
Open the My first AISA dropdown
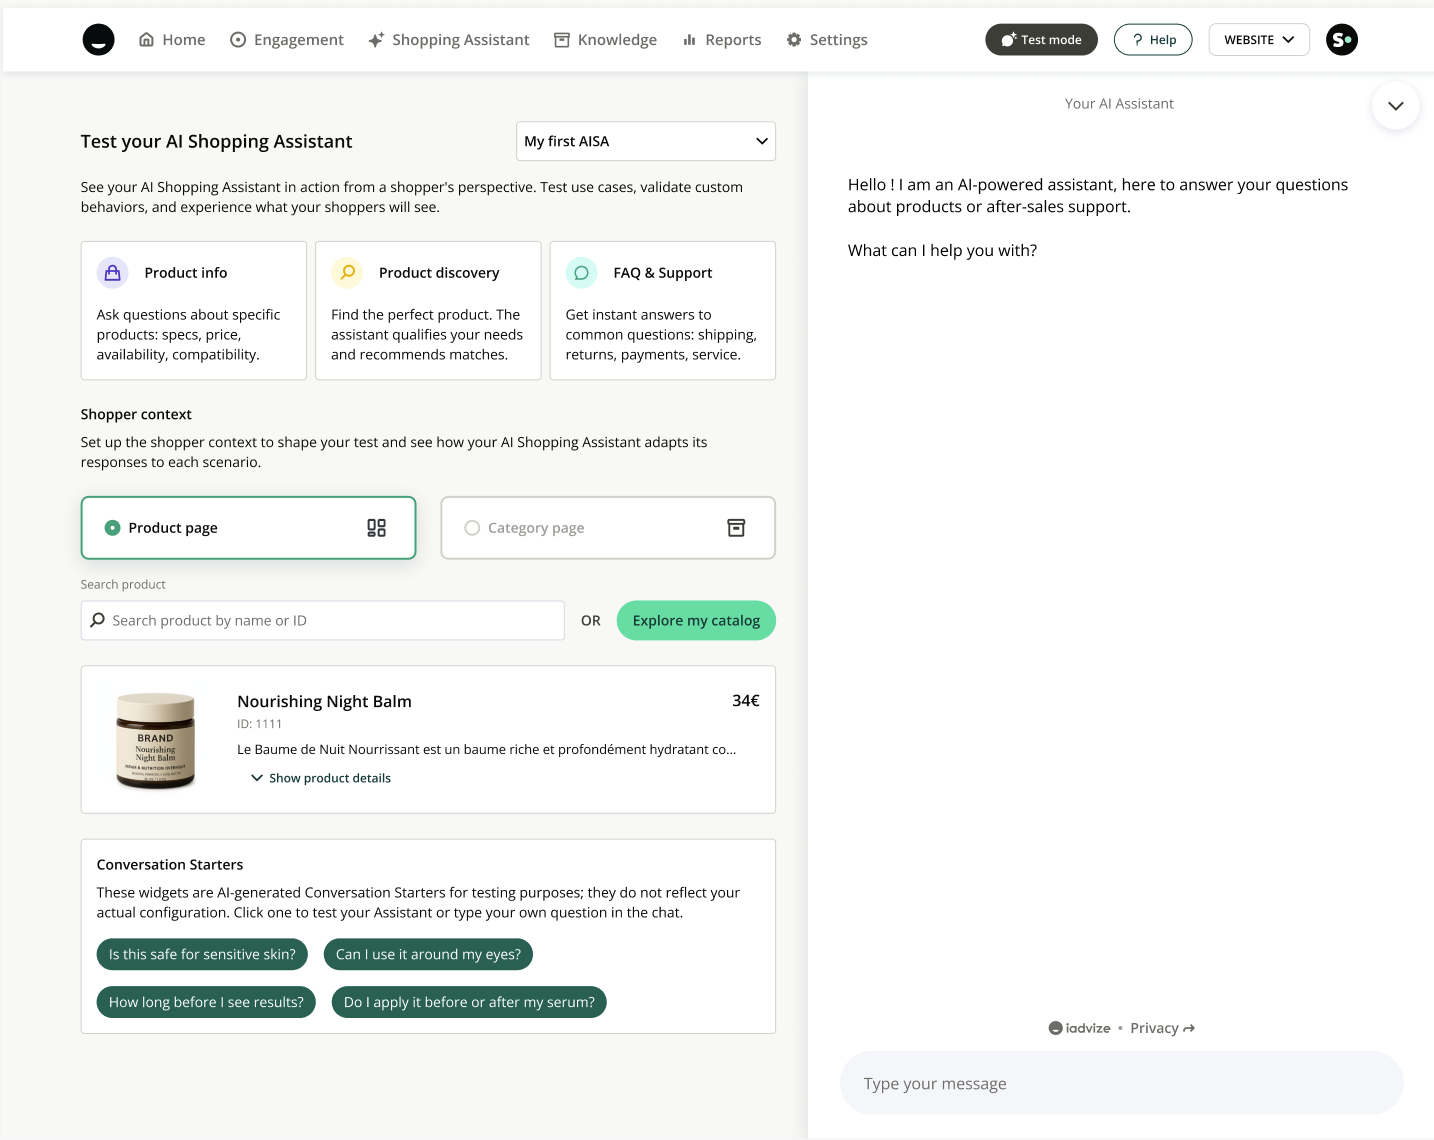[645, 141]
